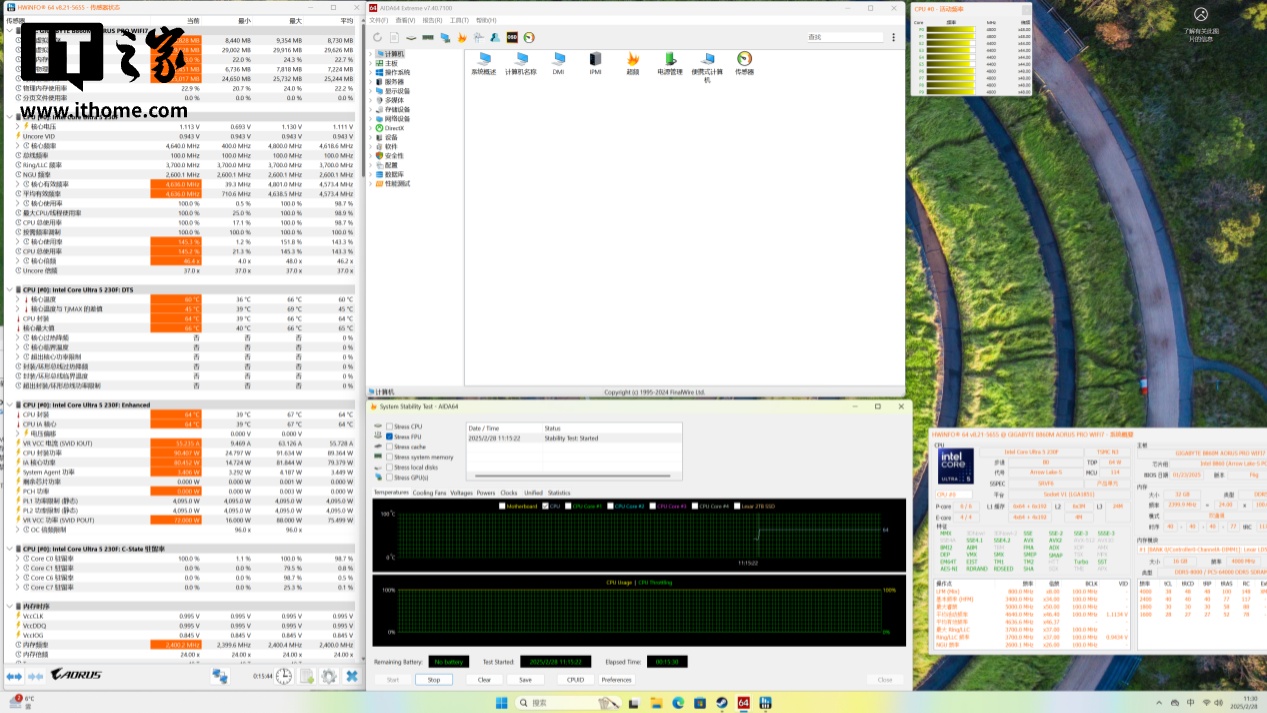The image size is (1267, 713).
Task: Switch to the Cooling Fans tab
Action: [x=429, y=493]
